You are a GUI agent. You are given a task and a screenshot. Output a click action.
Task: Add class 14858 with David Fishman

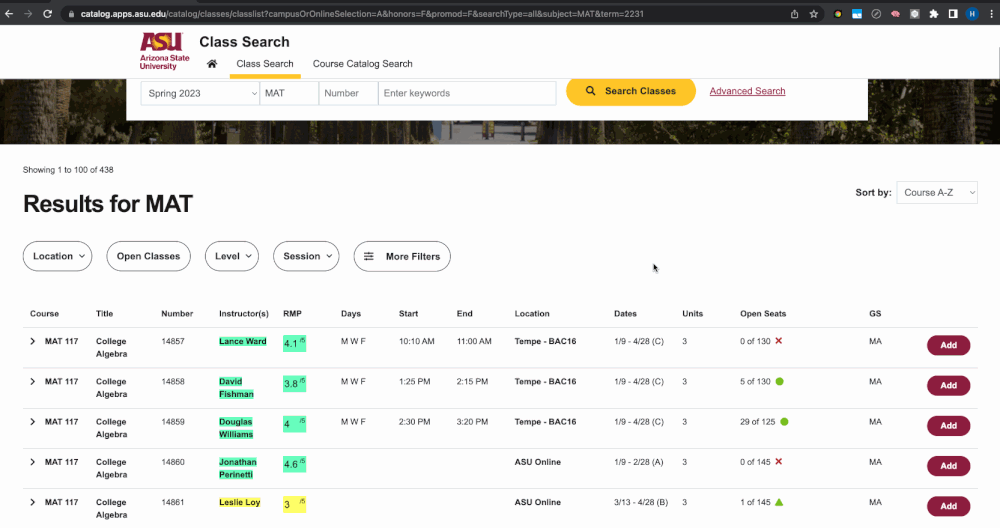click(x=948, y=385)
